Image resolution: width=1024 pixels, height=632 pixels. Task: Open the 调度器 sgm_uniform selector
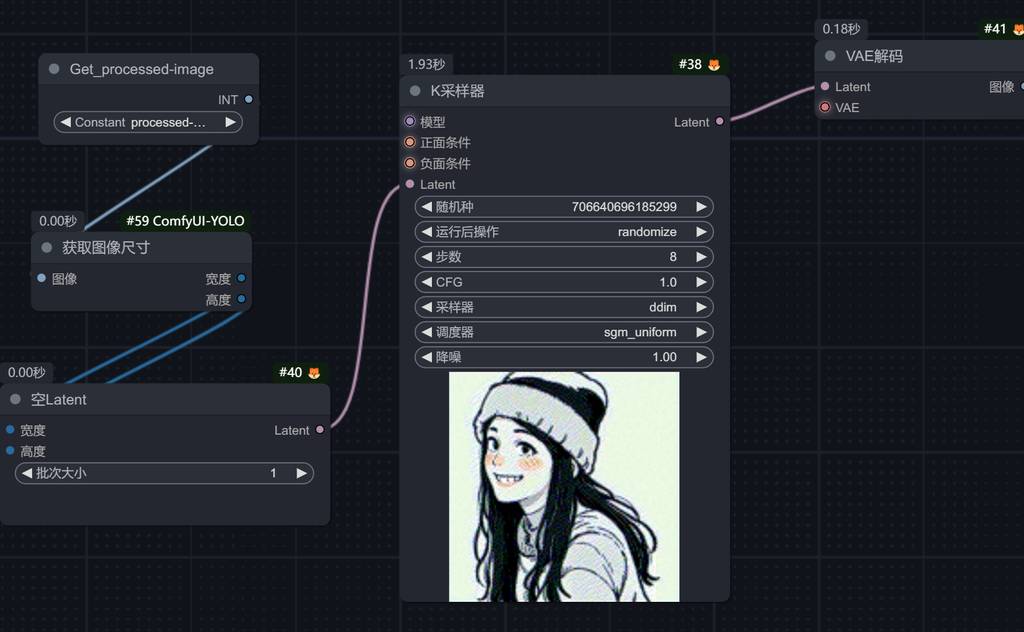click(564, 332)
